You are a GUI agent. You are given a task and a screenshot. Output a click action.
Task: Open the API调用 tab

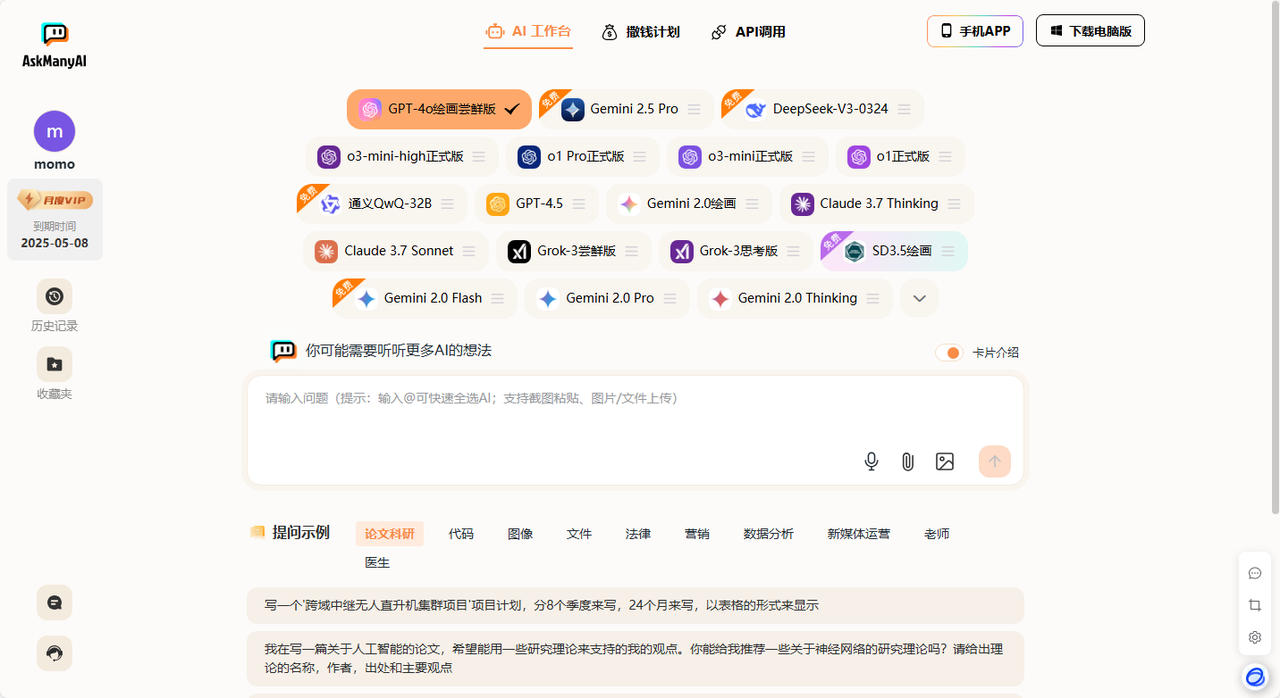click(748, 32)
